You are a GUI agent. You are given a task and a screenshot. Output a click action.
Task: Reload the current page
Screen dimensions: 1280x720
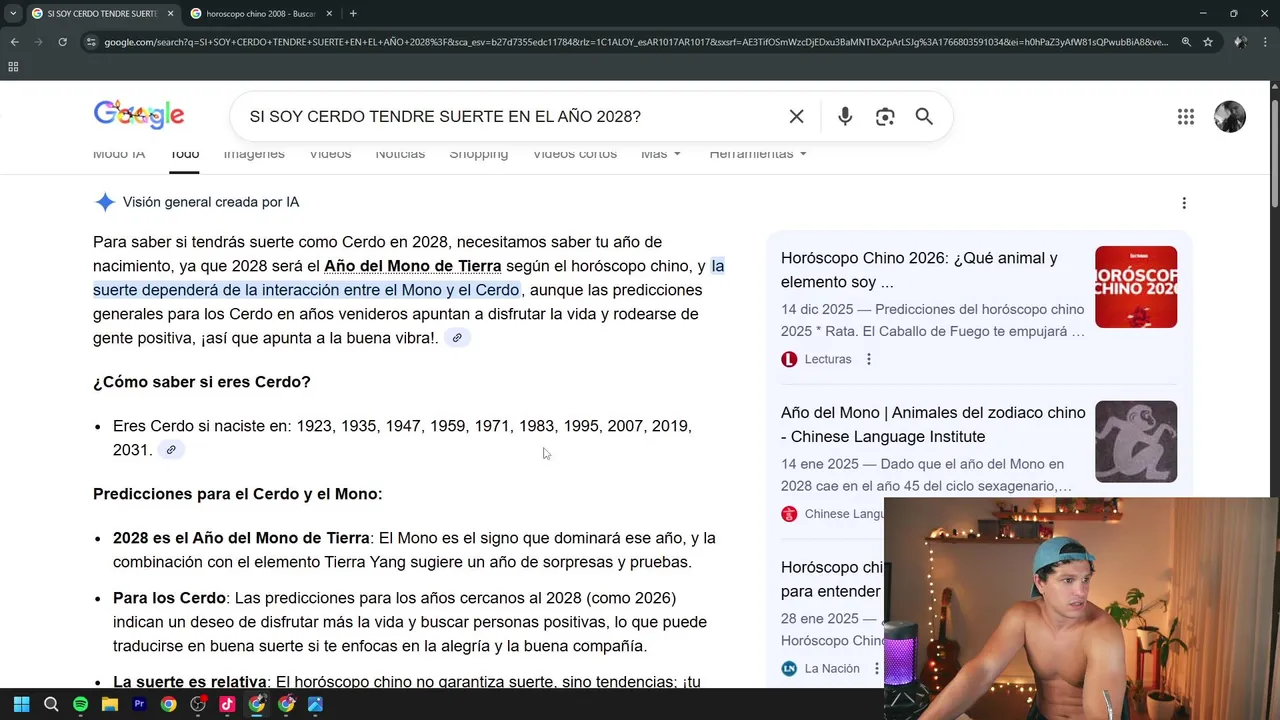[x=62, y=42]
